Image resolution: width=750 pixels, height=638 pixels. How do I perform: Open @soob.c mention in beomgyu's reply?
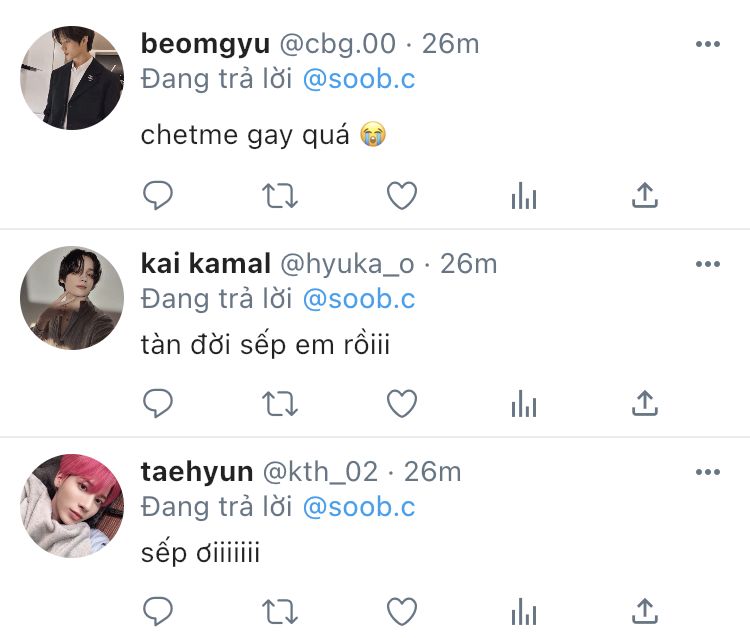tap(359, 79)
